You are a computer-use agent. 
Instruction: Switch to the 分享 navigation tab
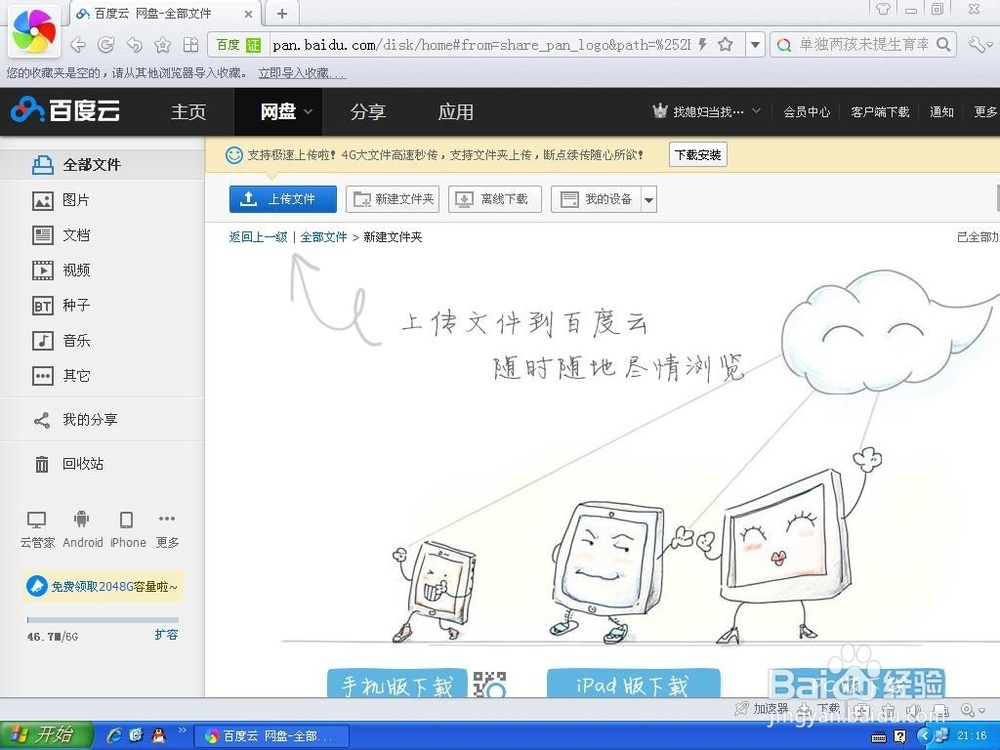(x=368, y=112)
